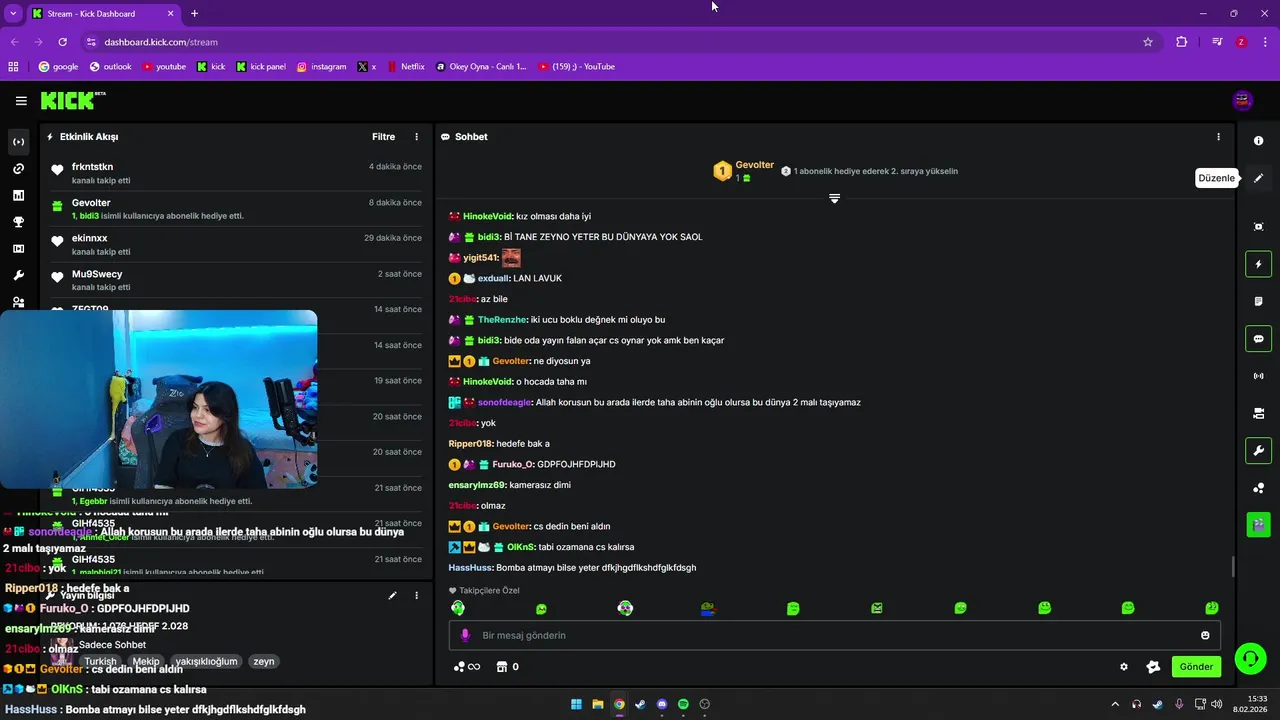Click the shop icon with count 0
Screen dimensions: 1280x720
508,667
